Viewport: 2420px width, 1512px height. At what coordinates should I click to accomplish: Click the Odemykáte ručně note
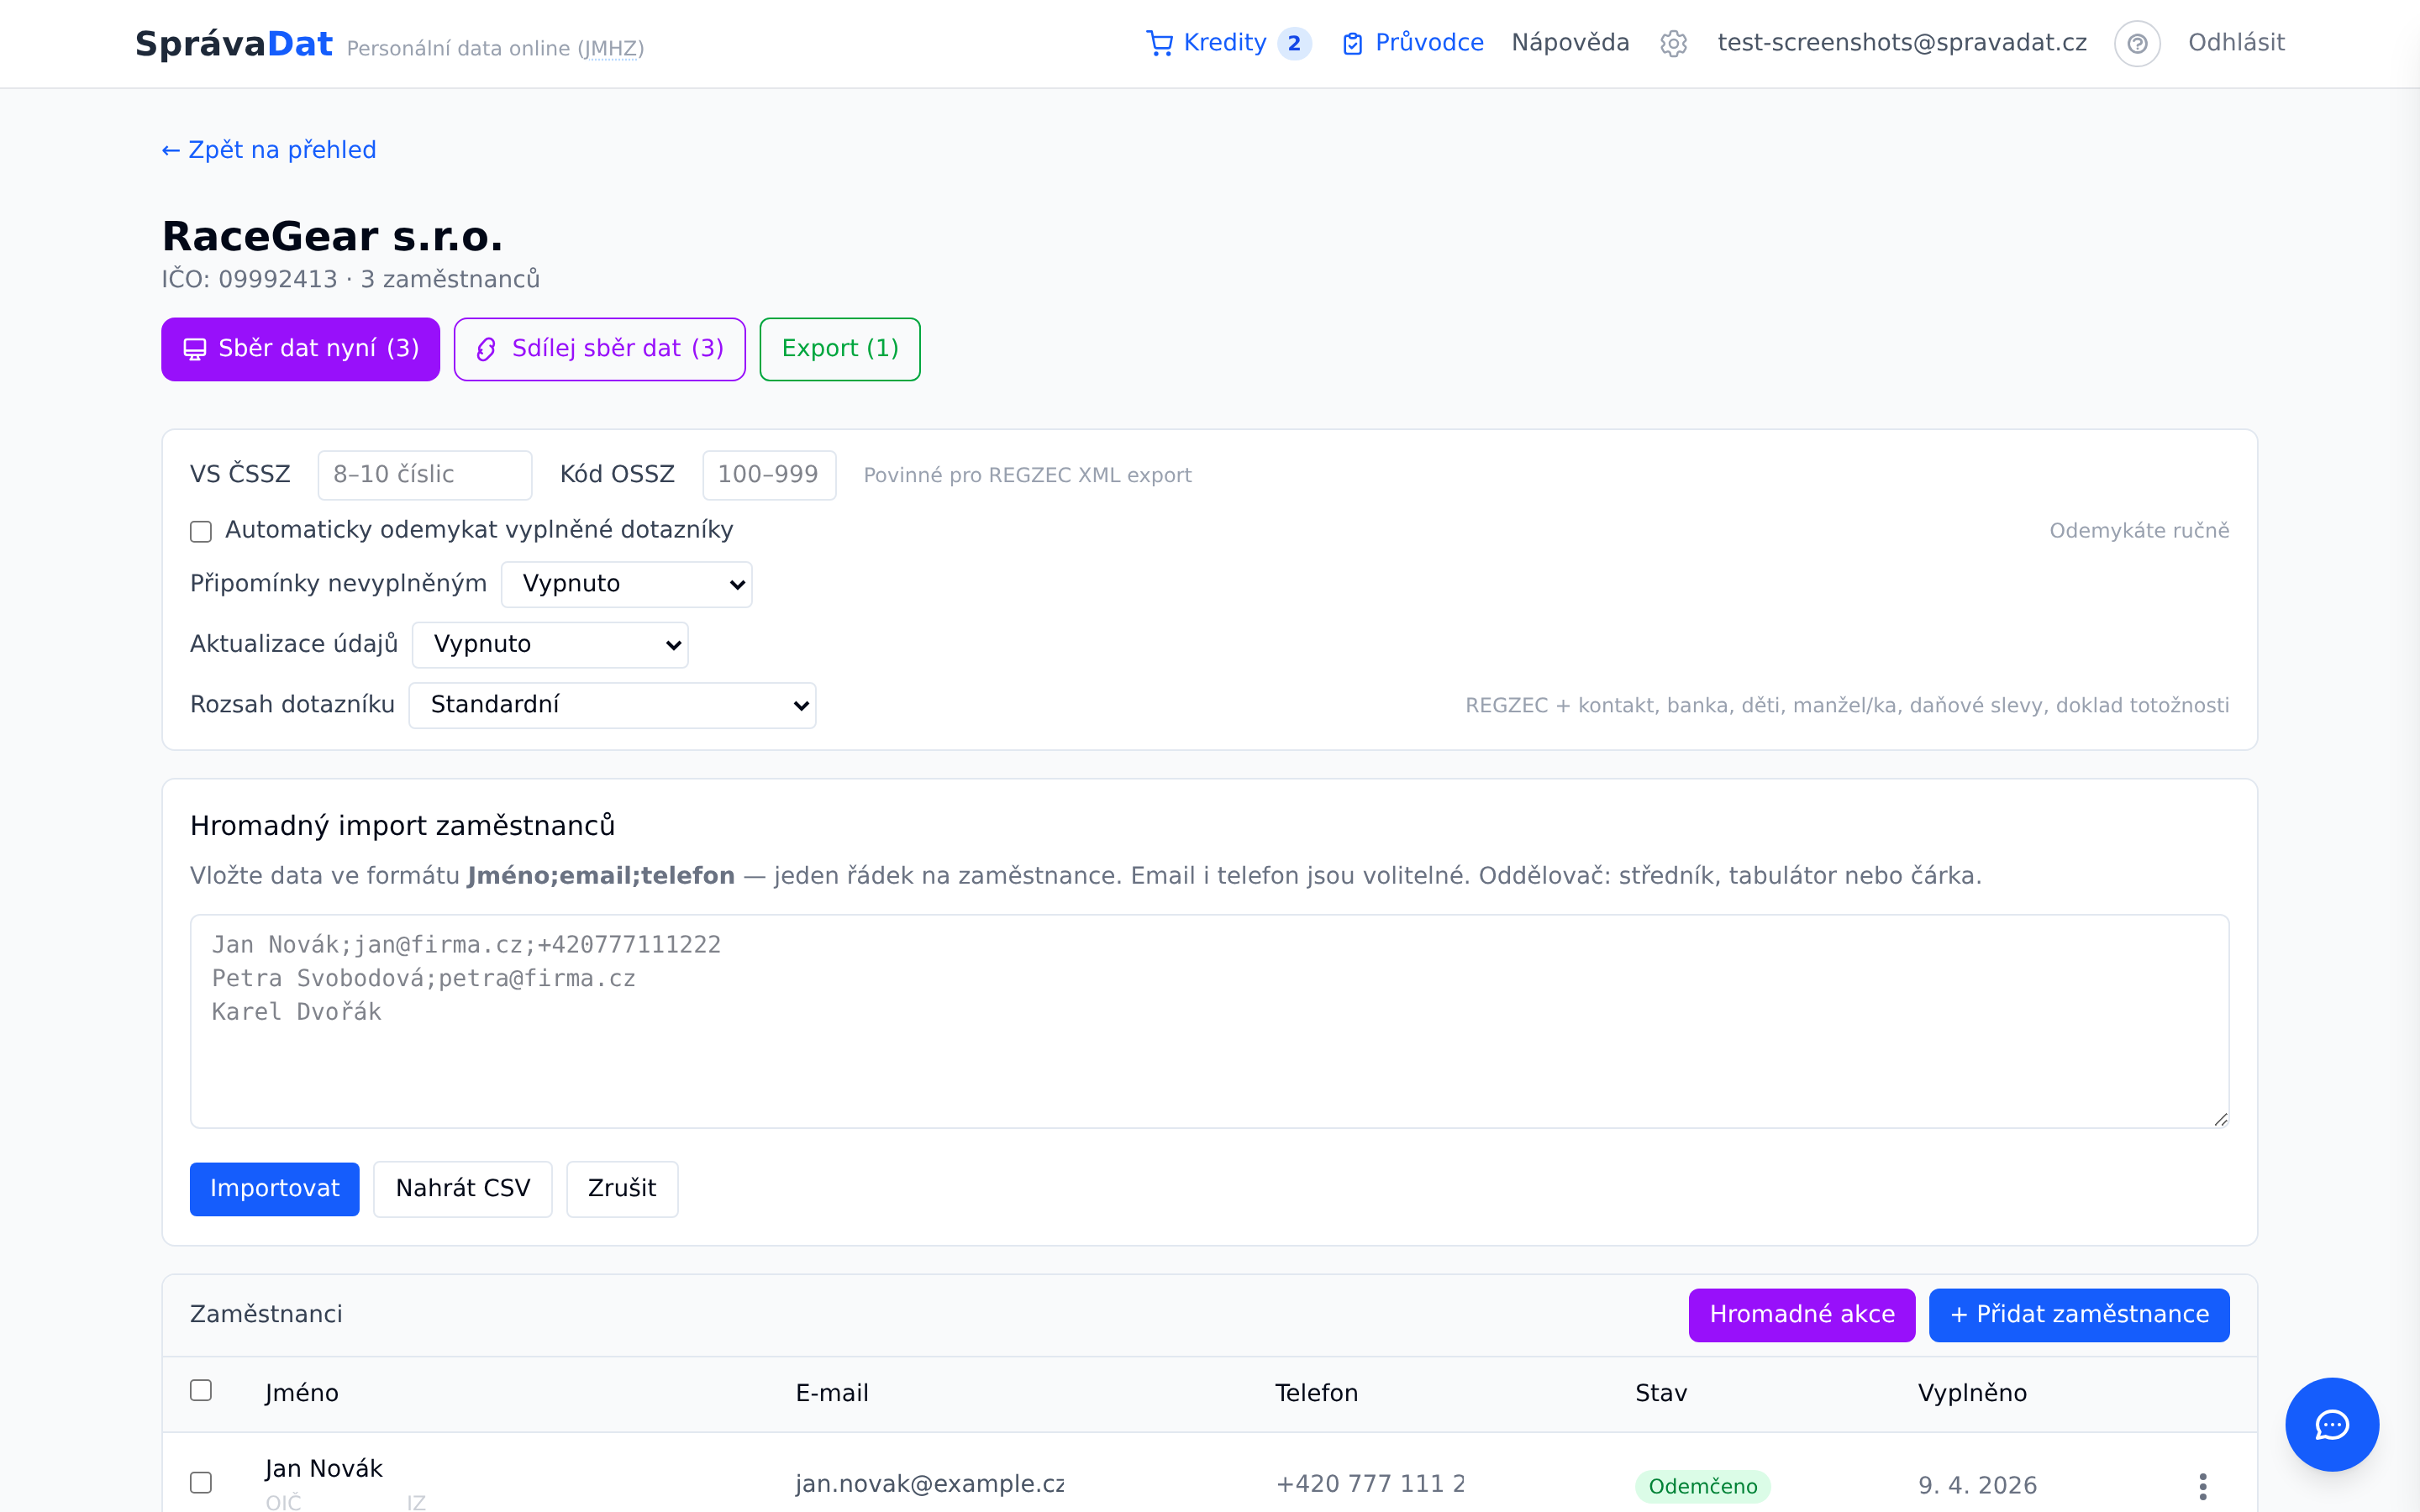pyautogui.click(x=2139, y=531)
